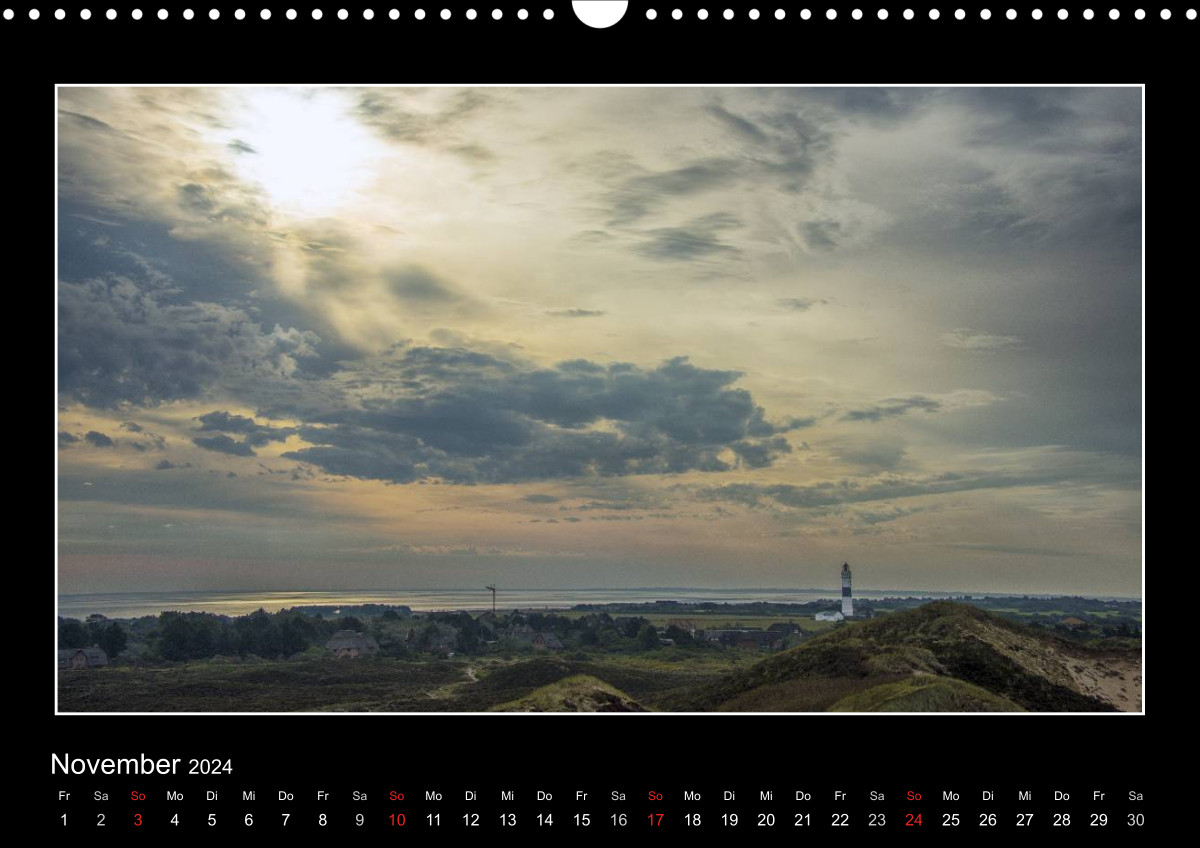1200x848 pixels.
Task: Select day 1 in the date row
Action: coord(64,820)
